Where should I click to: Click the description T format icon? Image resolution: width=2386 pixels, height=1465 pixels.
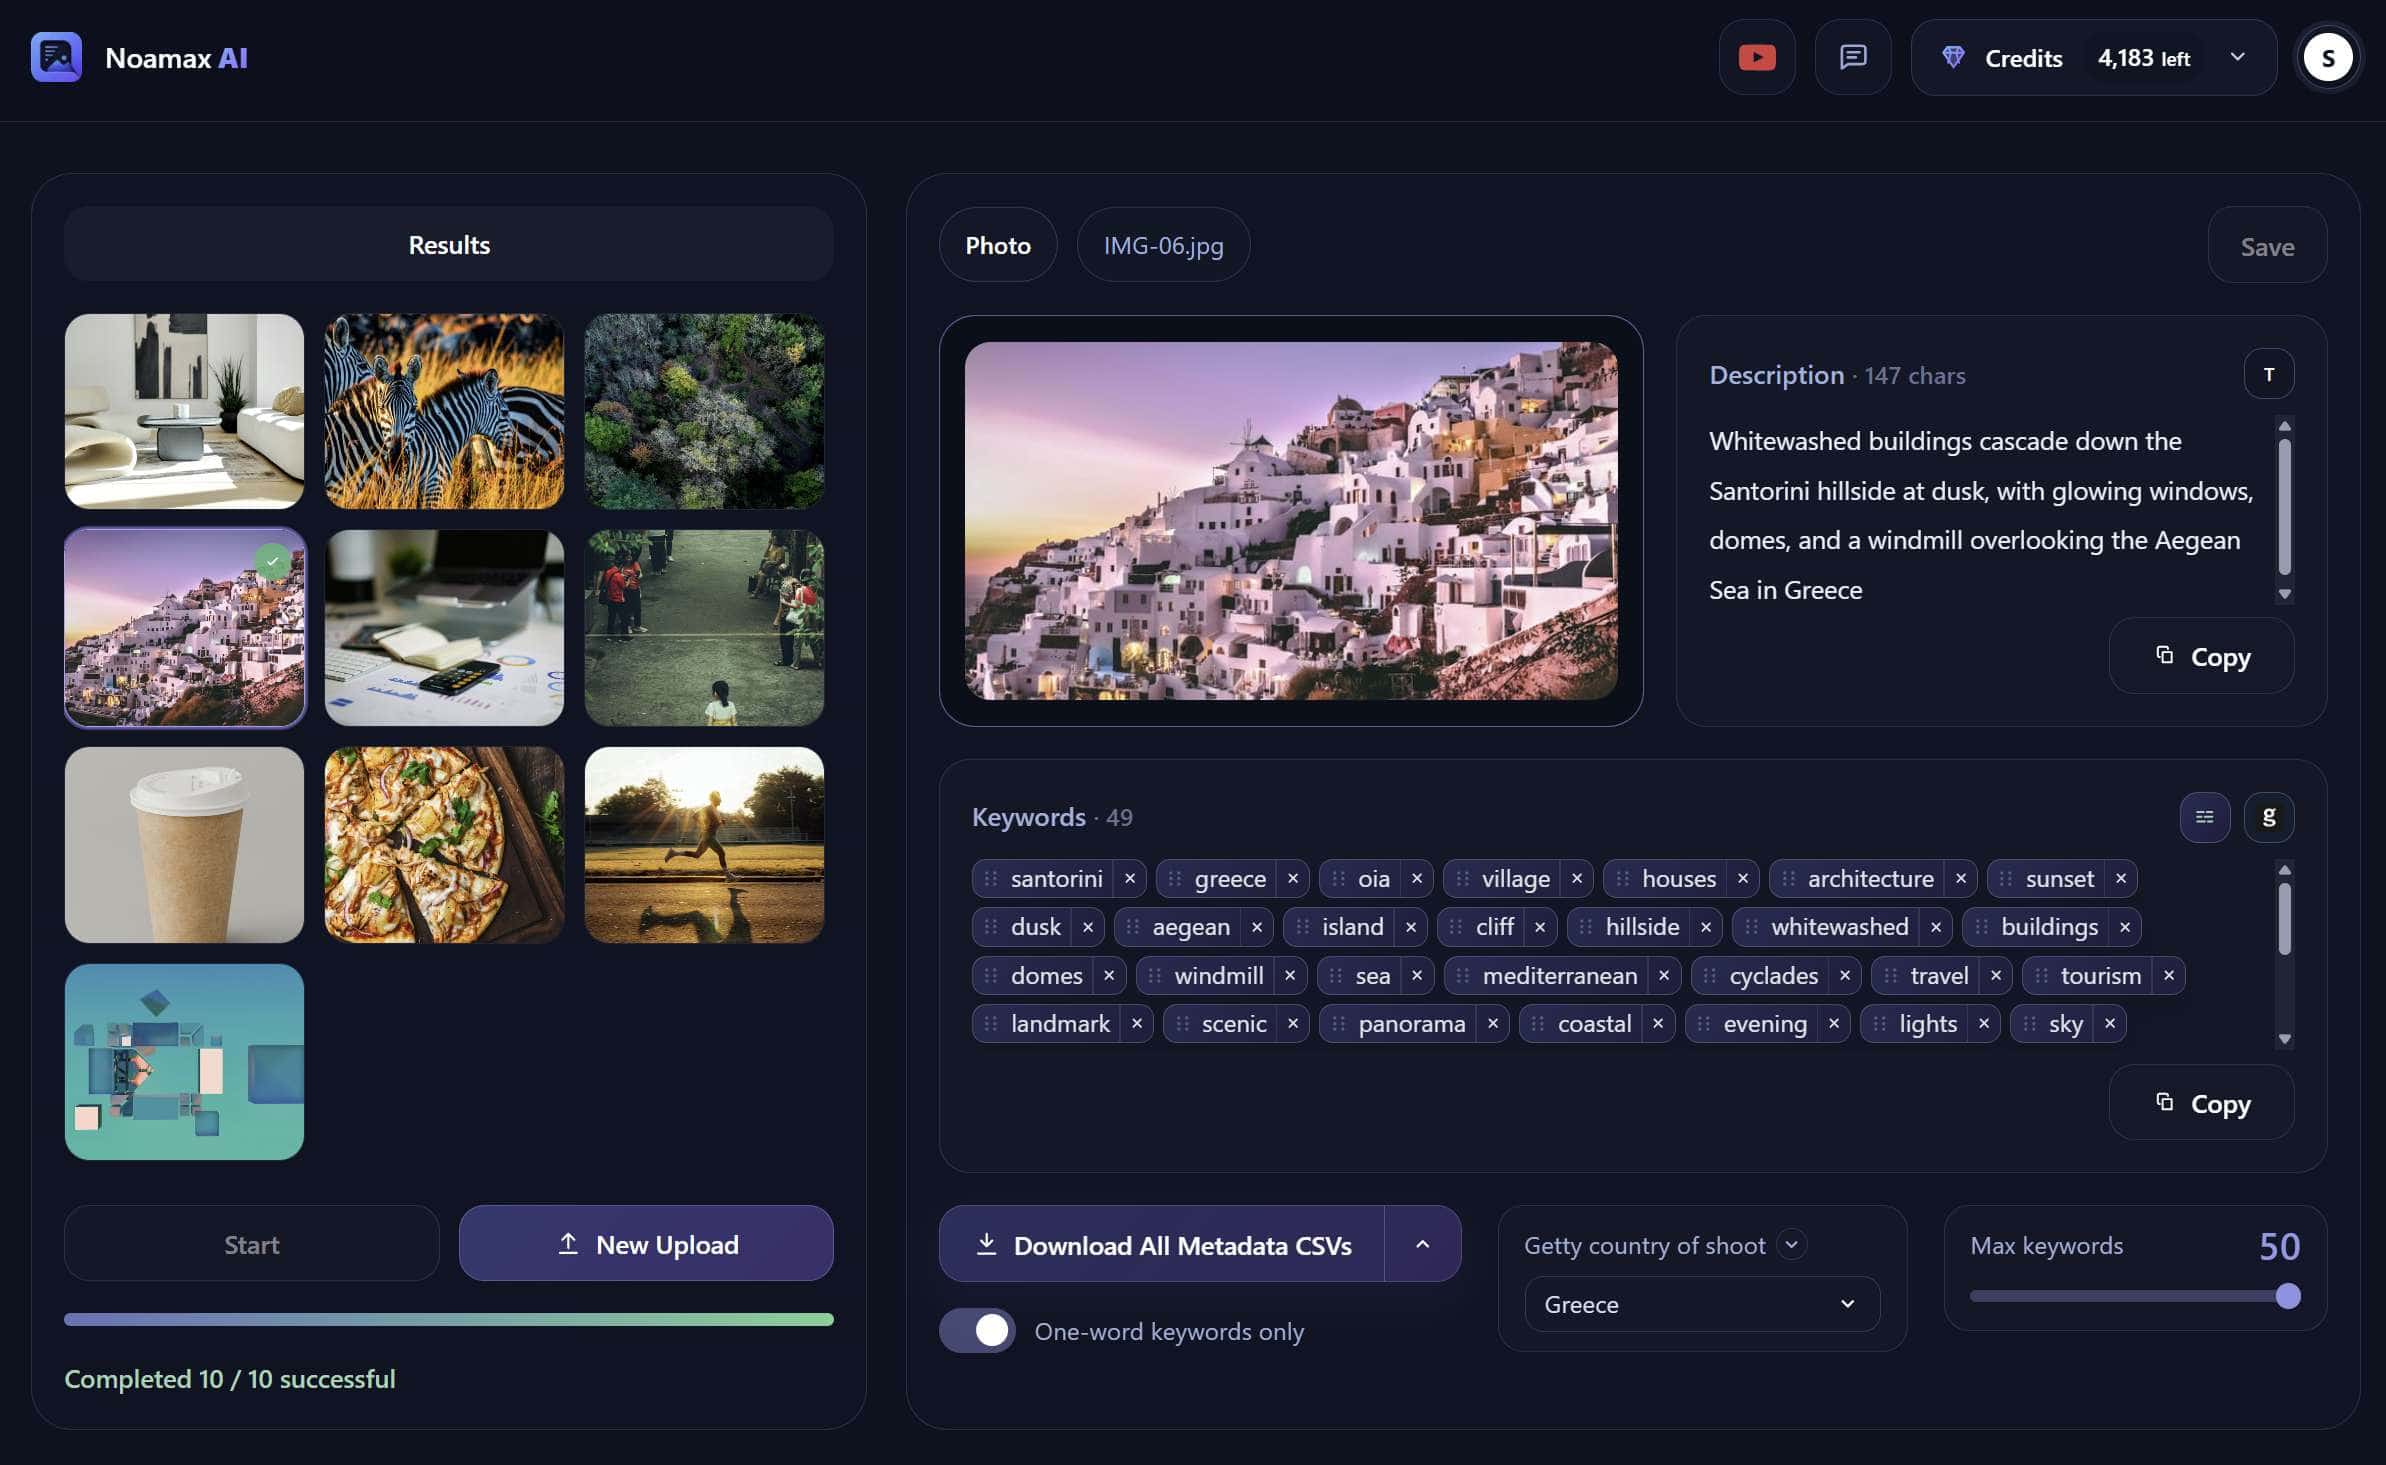(x=2269, y=374)
